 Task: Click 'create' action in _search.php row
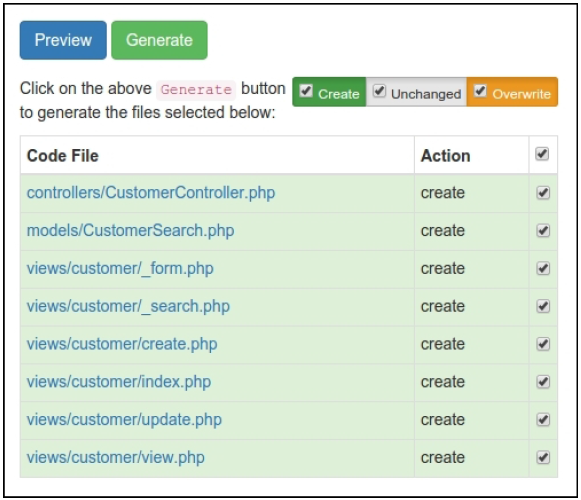pos(442,306)
